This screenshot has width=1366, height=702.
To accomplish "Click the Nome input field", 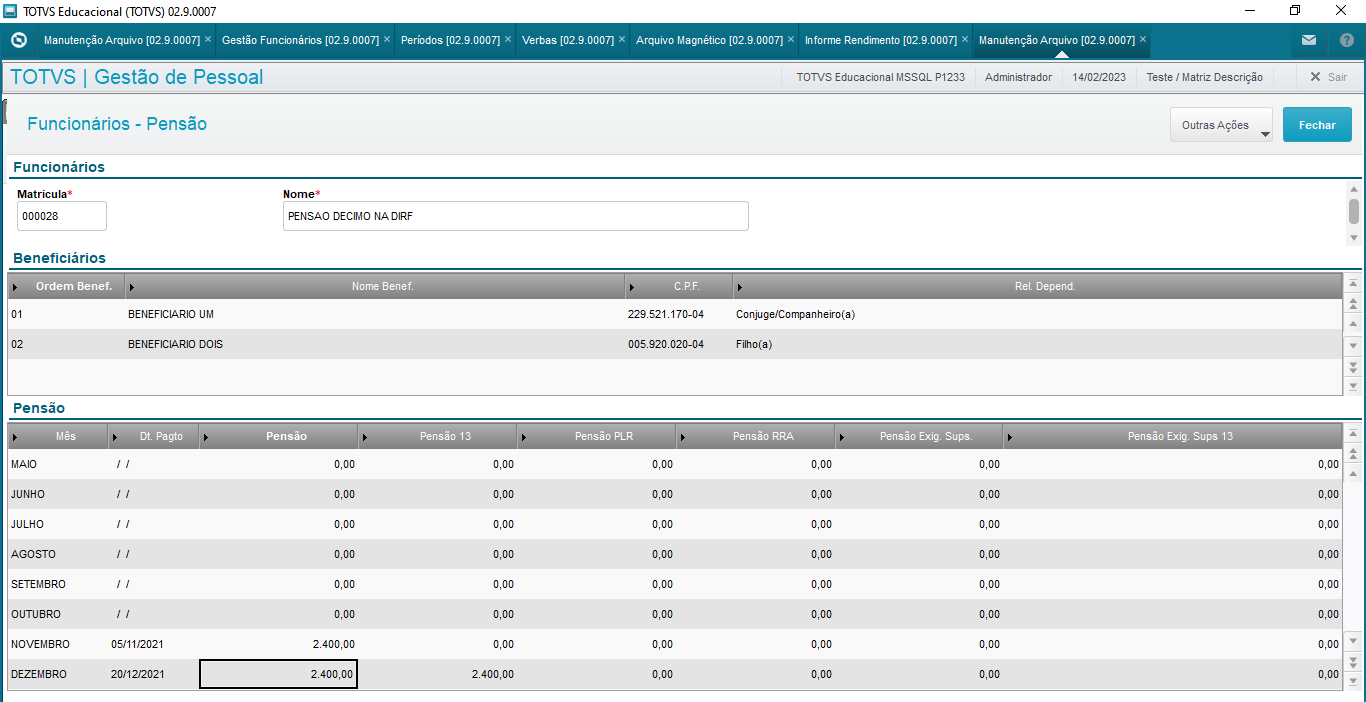I will (x=516, y=216).
